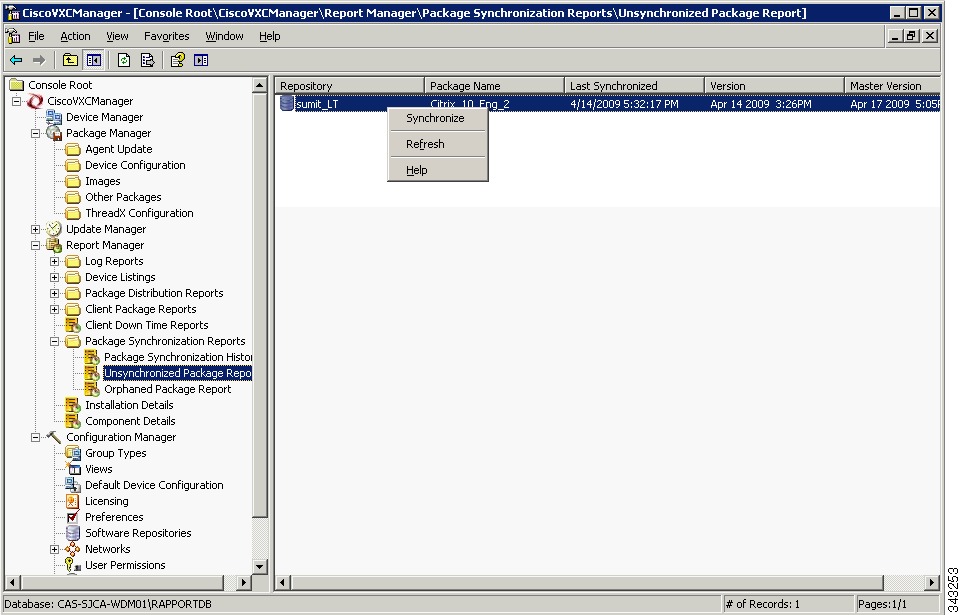The image size is (961, 615).
Task: Open the Favorites menu
Action: point(167,36)
